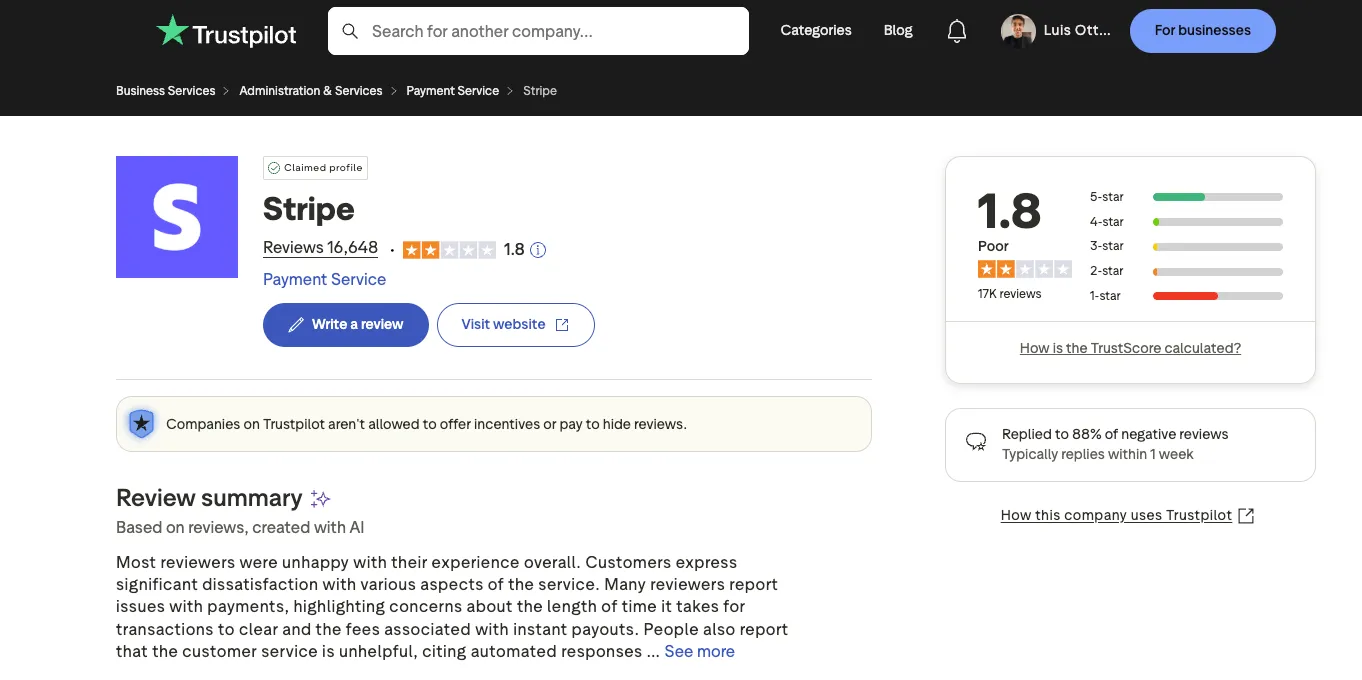Open the Reviews 16,648 link

pyautogui.click(x=320, y=247)
